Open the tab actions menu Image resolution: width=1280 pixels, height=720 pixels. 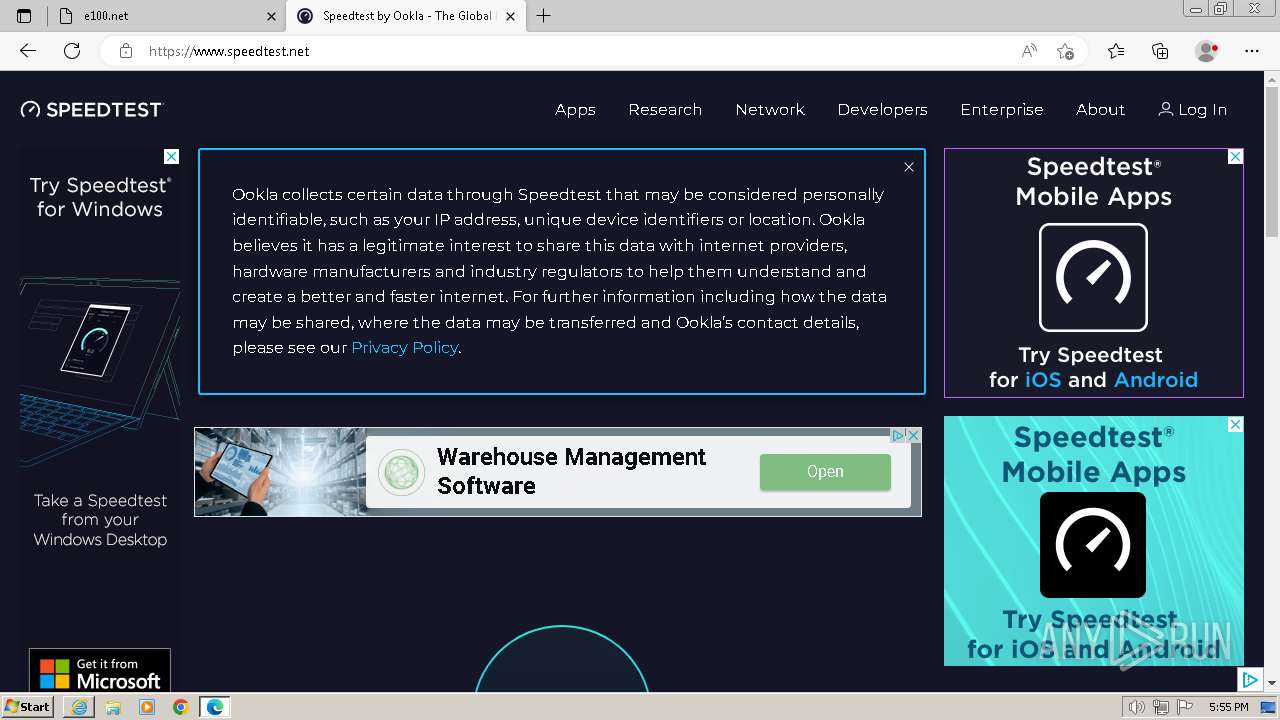point(24,16)
